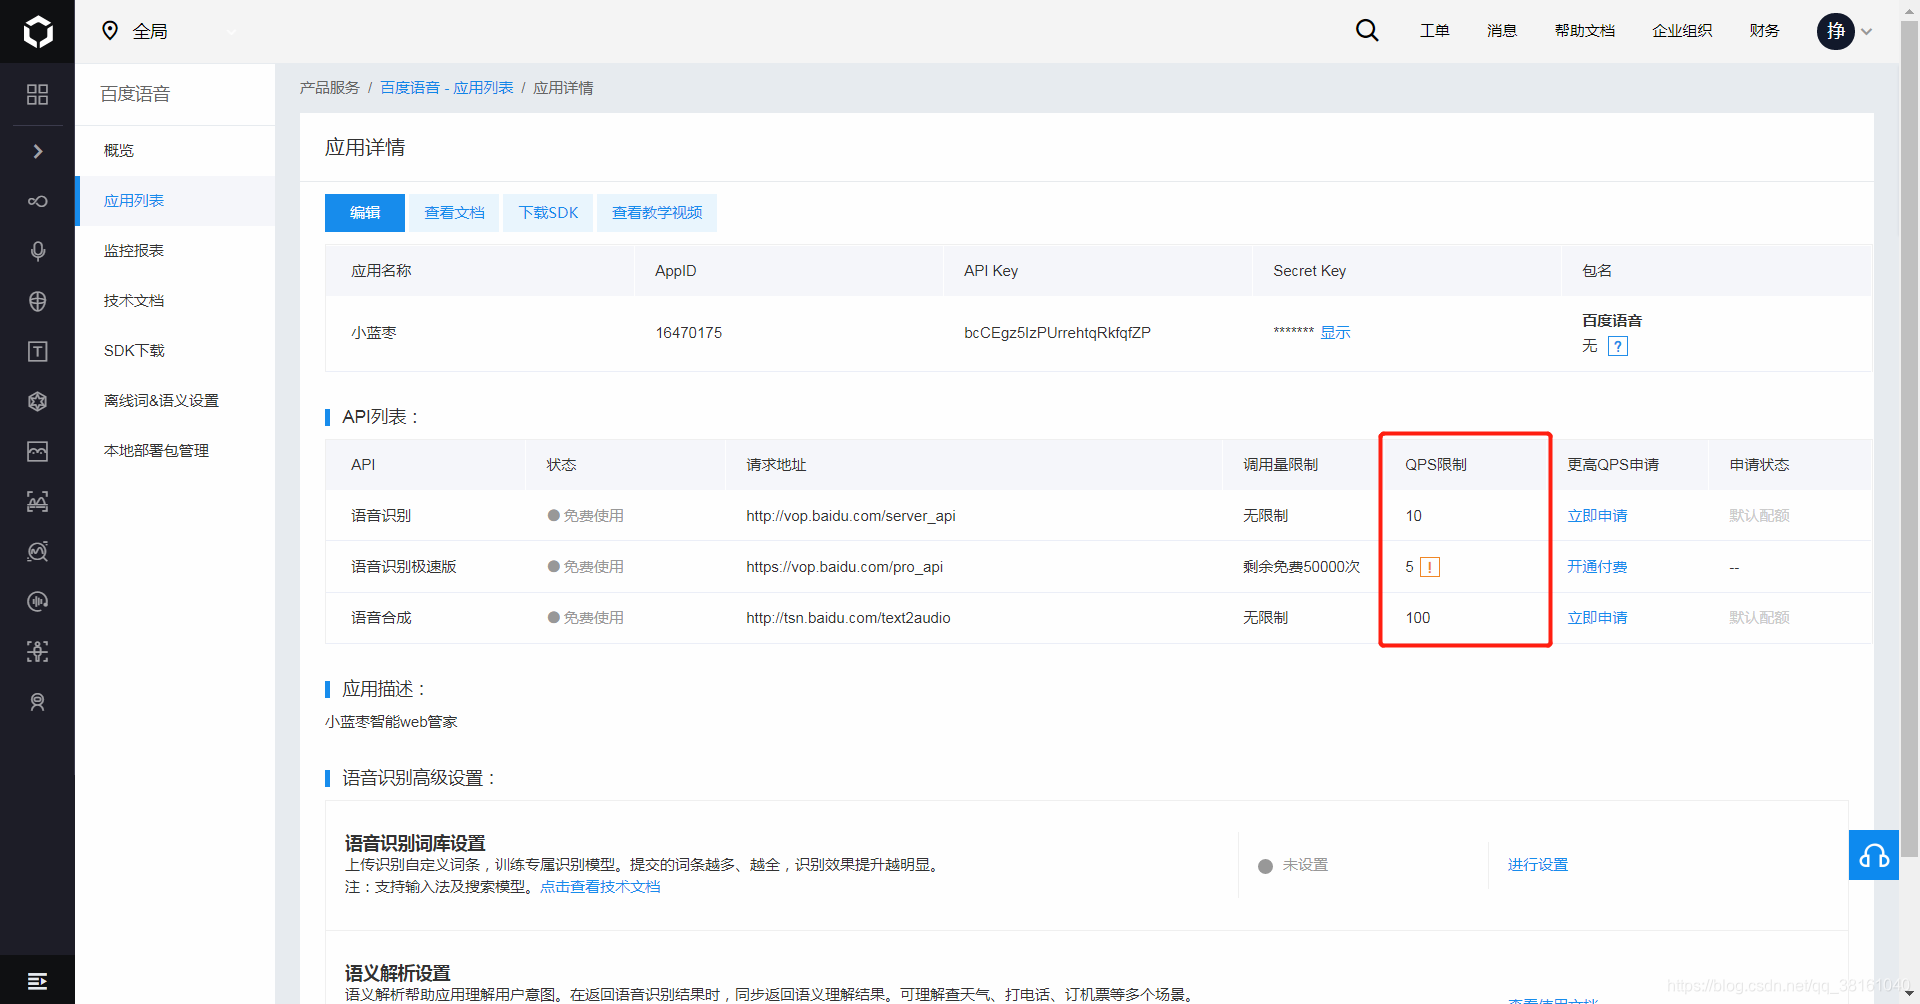
Task: Click the cube sidebar icon
Action: (37, 401)
